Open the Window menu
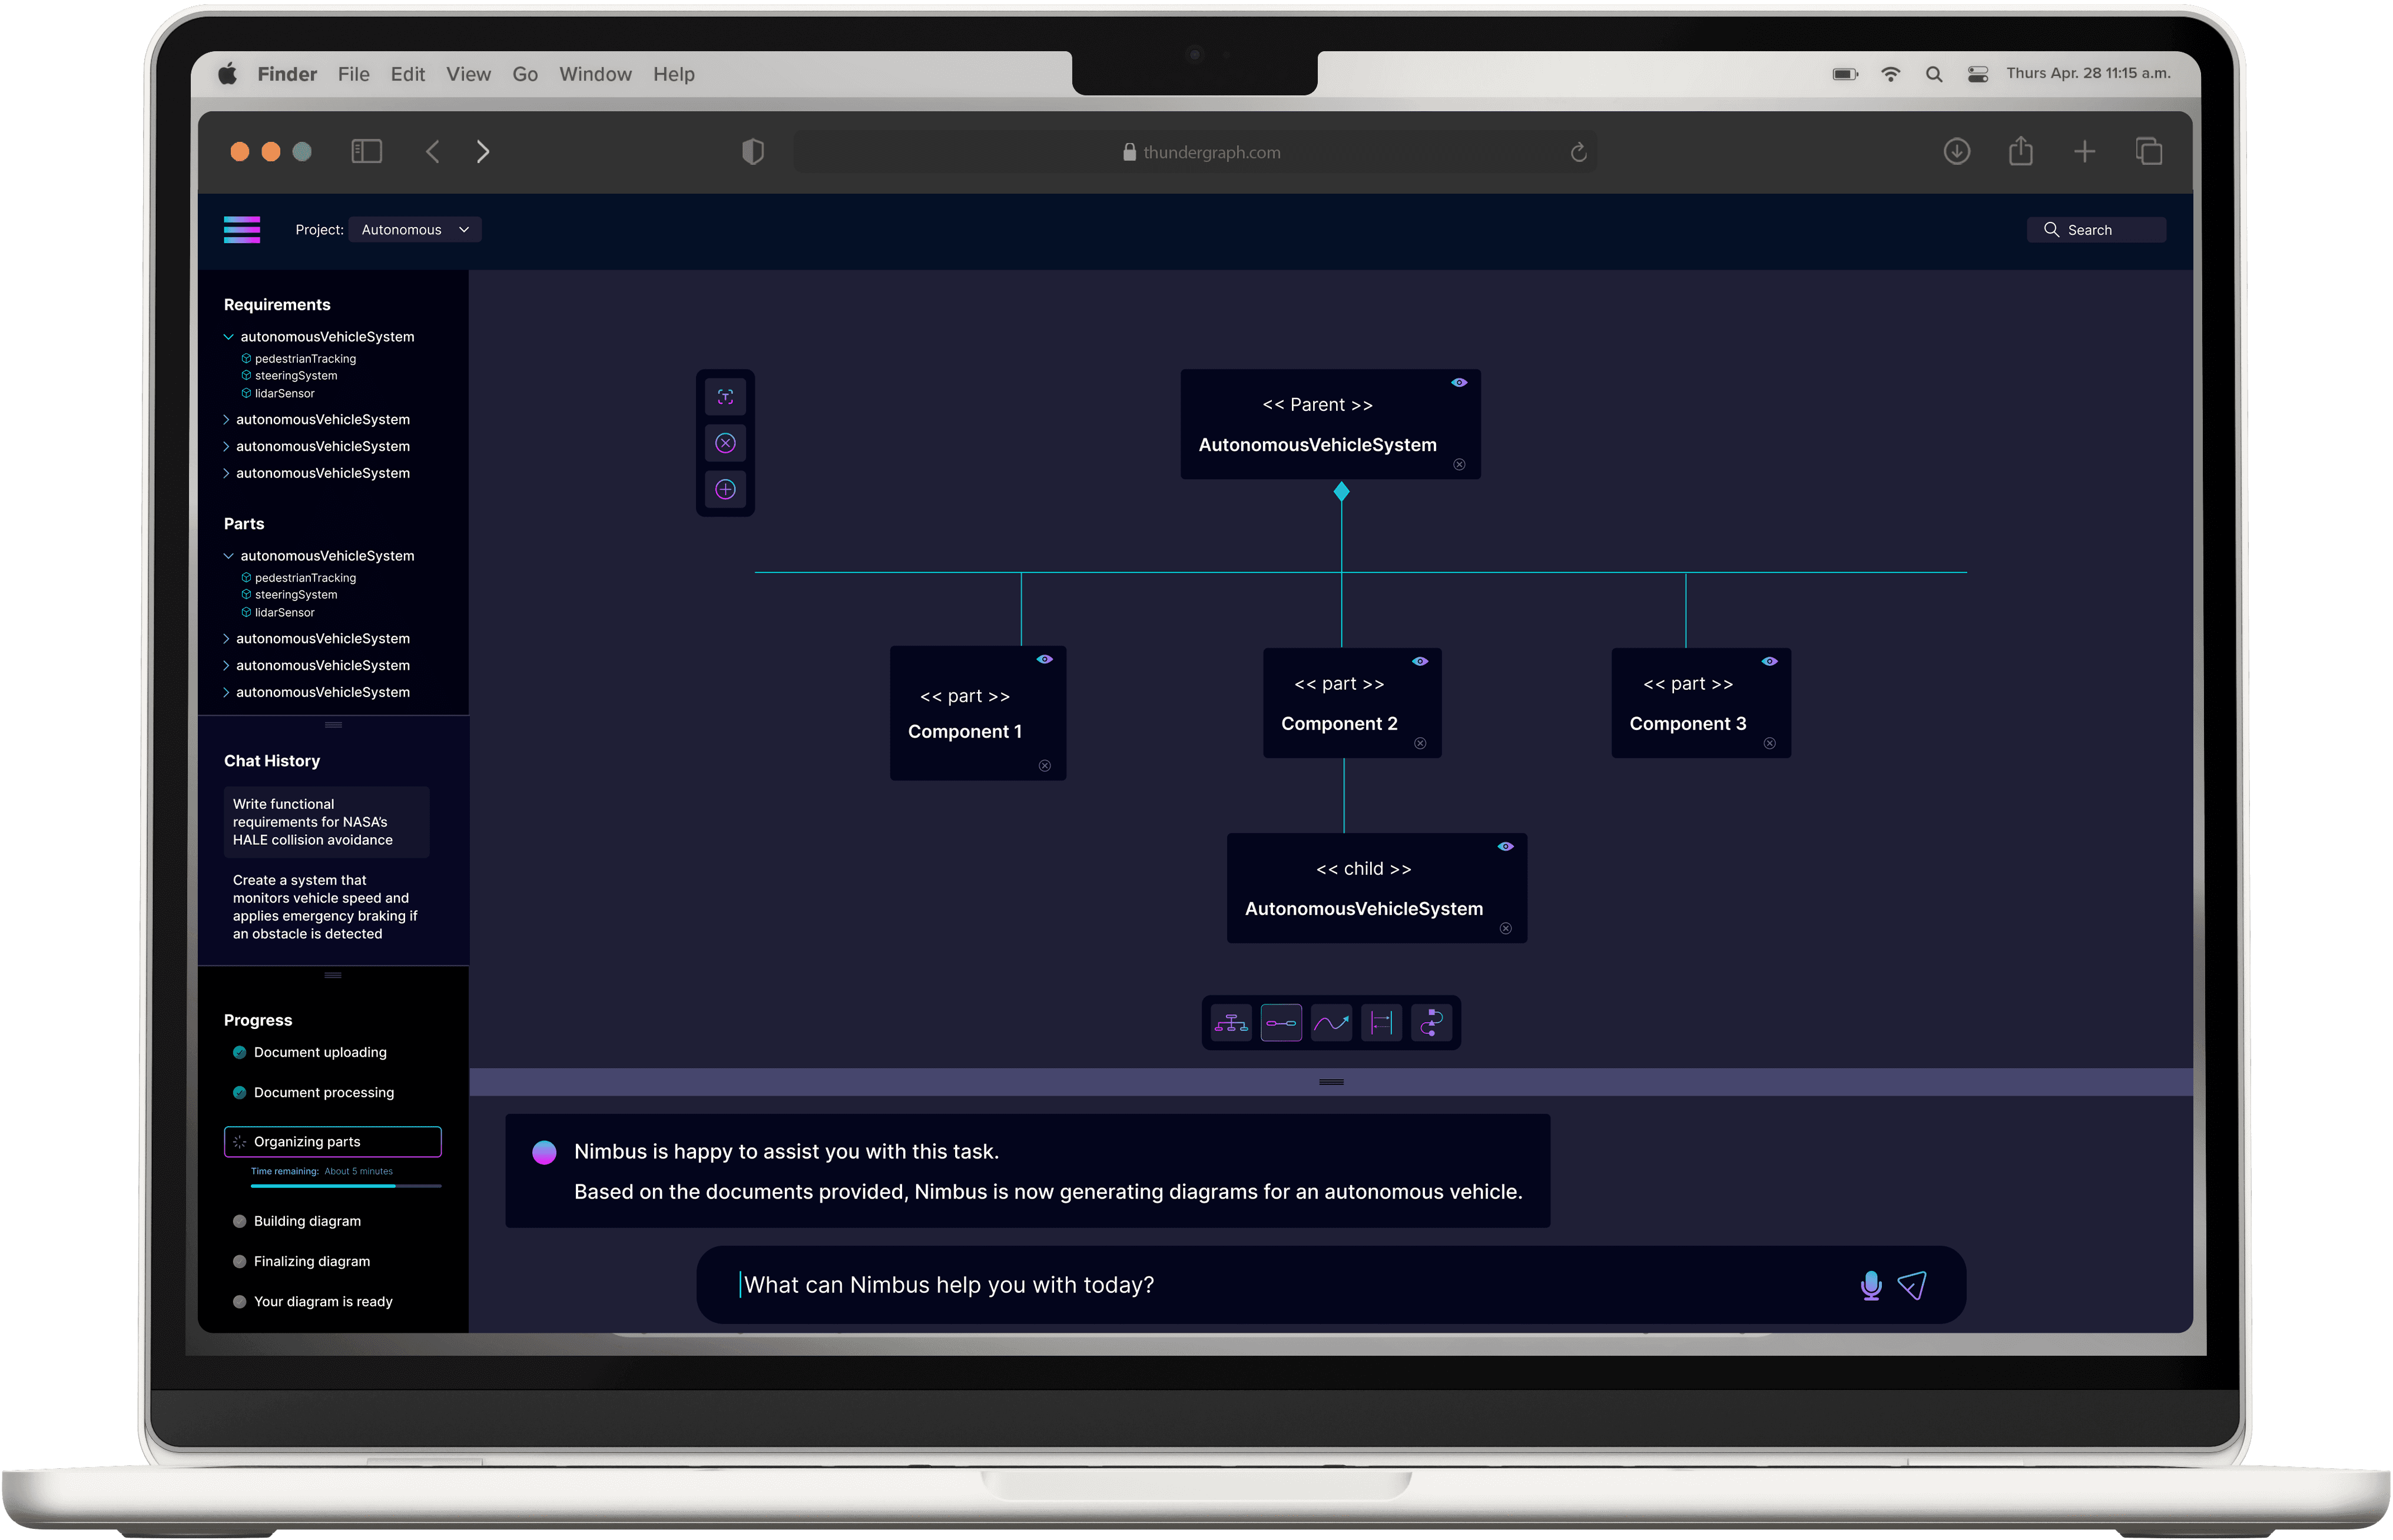This screenshot has height=1540, width=2393. pos(595,74)
